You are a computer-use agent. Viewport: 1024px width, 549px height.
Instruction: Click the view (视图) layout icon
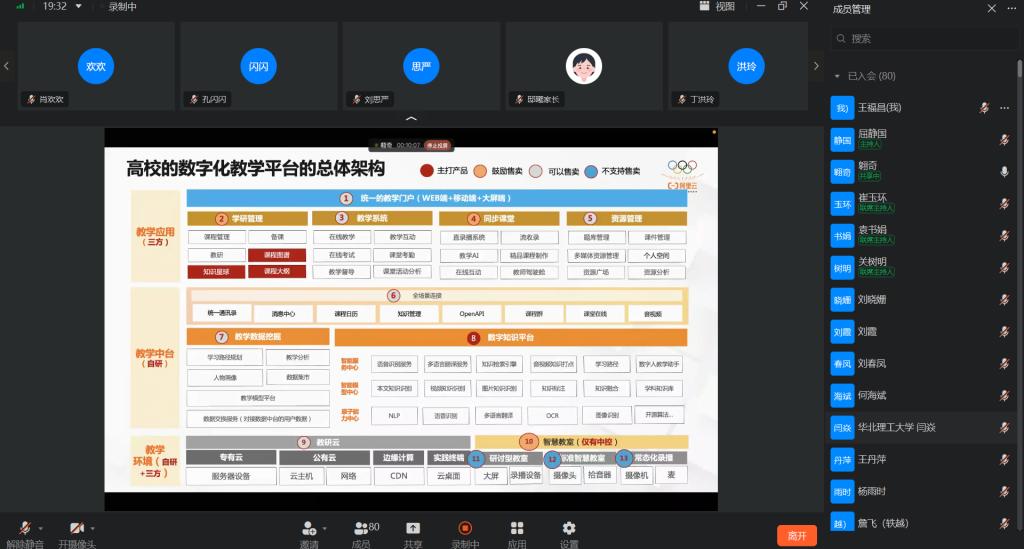[705, 6]
